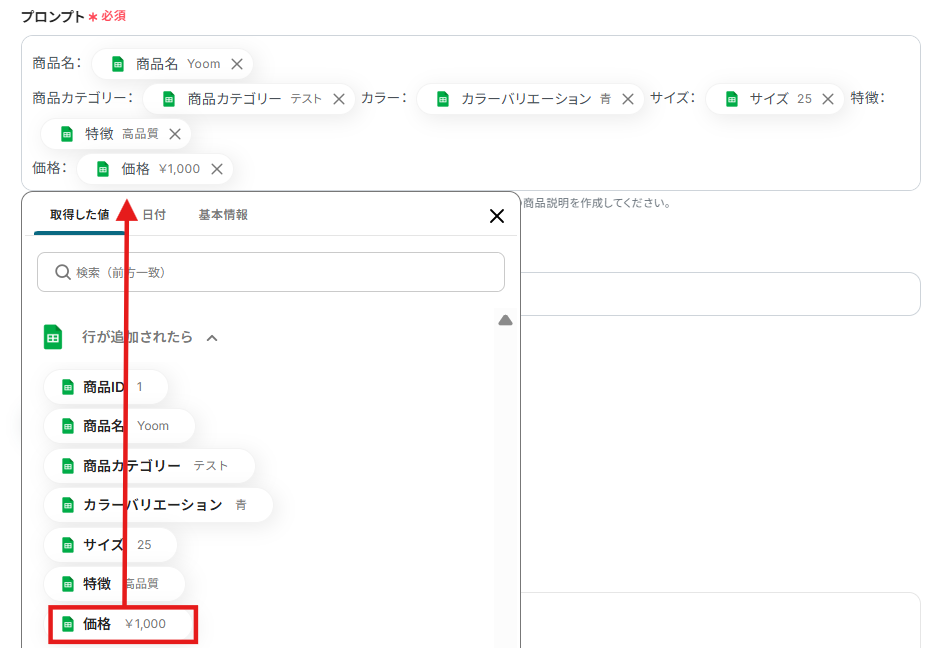Viewport: 925px width, 648px height.
Task: Close the 取得した値 picker panel
Action: [x=497, y=216]
